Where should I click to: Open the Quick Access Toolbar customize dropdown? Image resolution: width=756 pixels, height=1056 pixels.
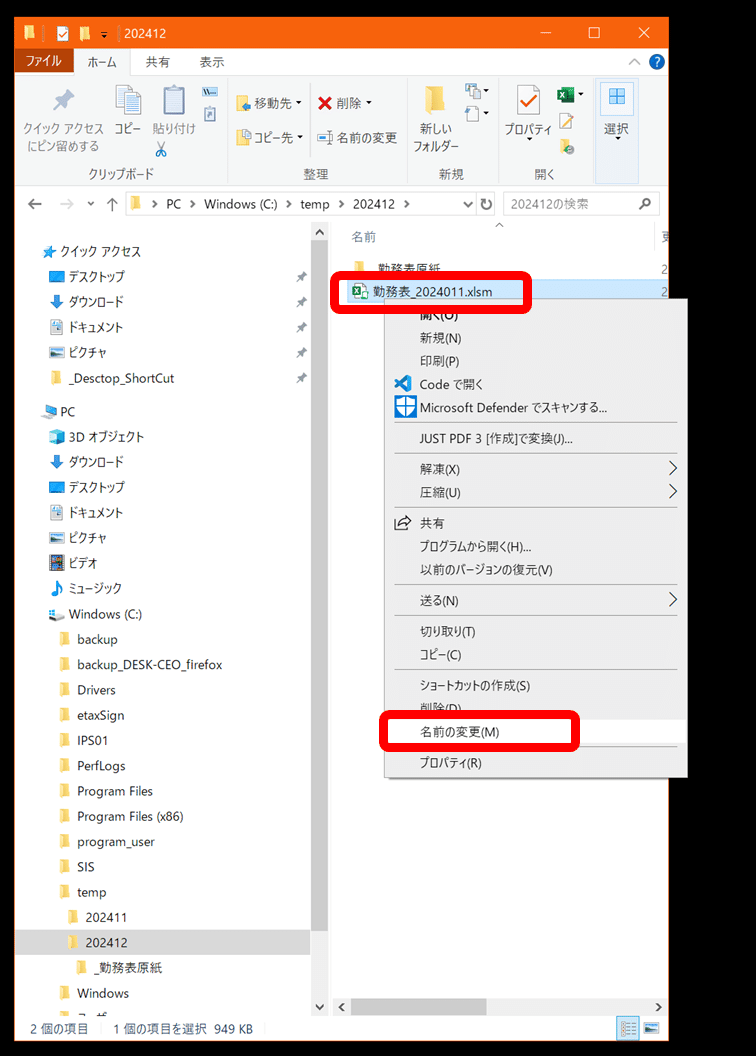click(x=104, y=34)
